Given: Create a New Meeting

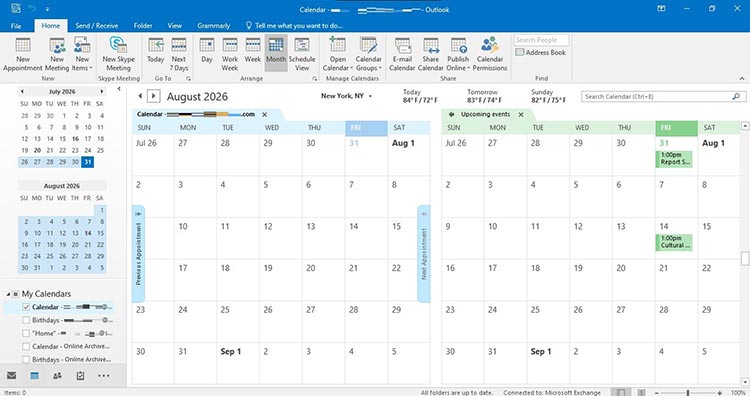Looking at the screenshot, I should (x=57, y=54).
